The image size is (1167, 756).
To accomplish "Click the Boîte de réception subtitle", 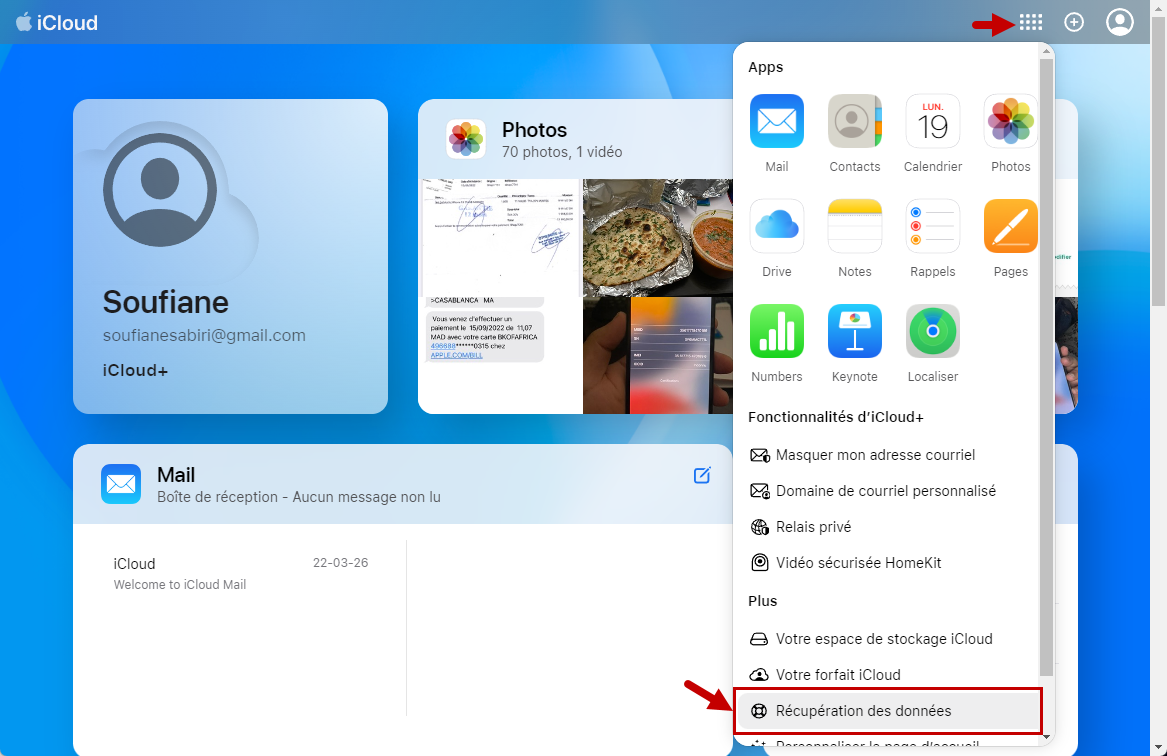I will (x=298, y=496).
